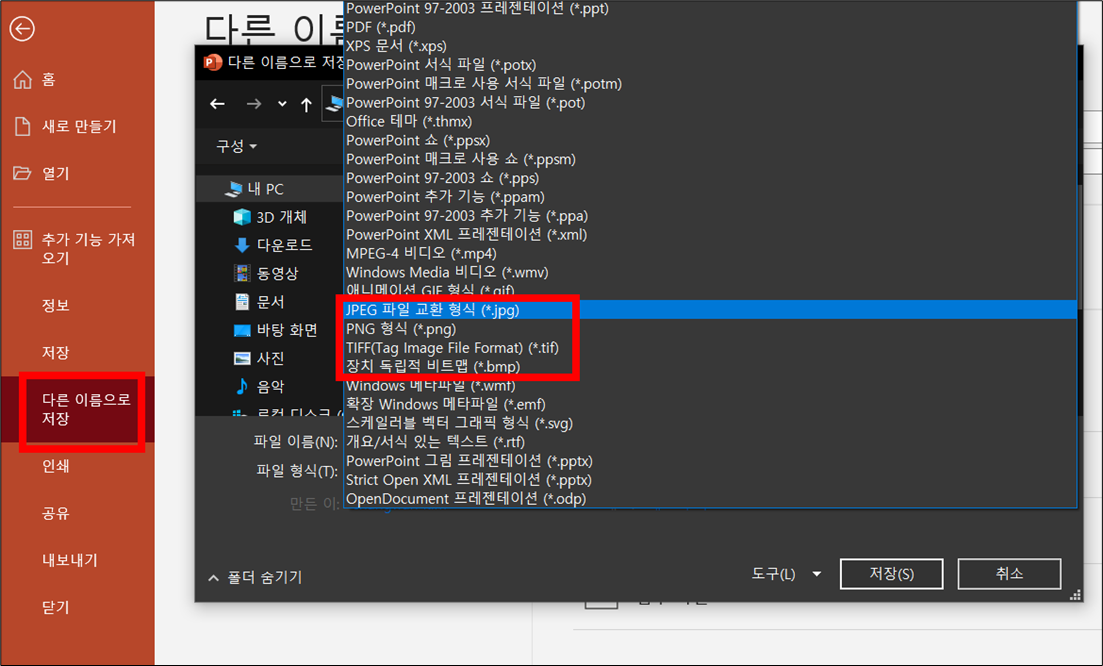Click 닫기 in the sidebar
Image resolution: width=1103 pixels, height=666 pixels.
click(56, 607)
